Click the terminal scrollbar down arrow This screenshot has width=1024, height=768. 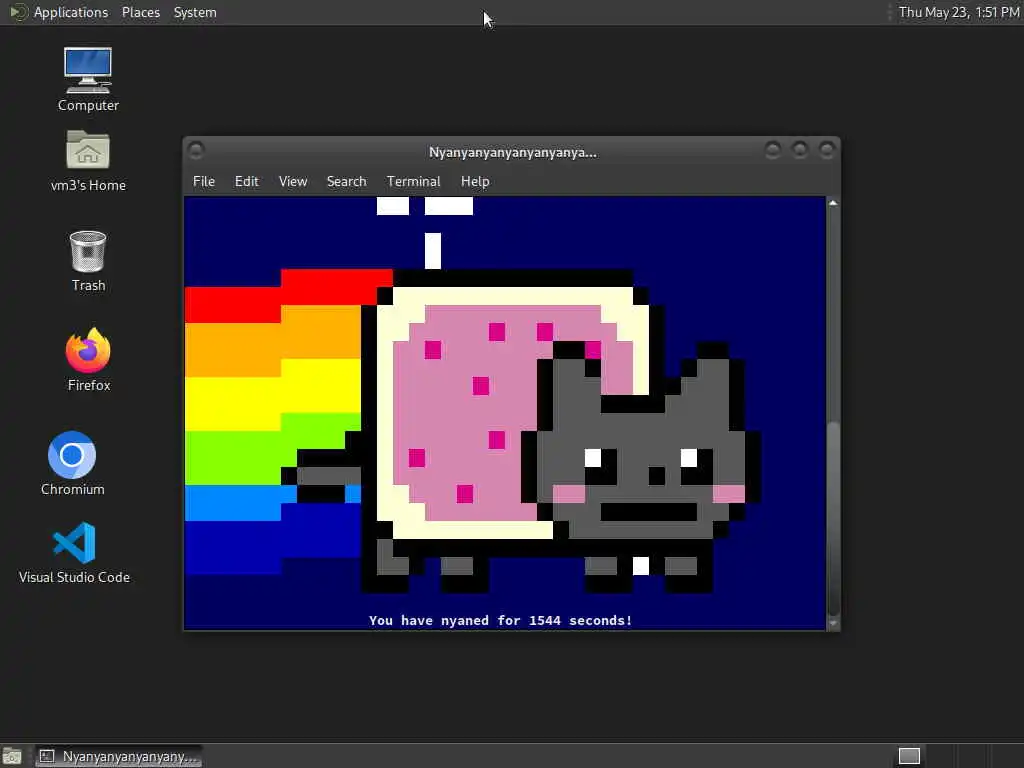click(833, 623)
